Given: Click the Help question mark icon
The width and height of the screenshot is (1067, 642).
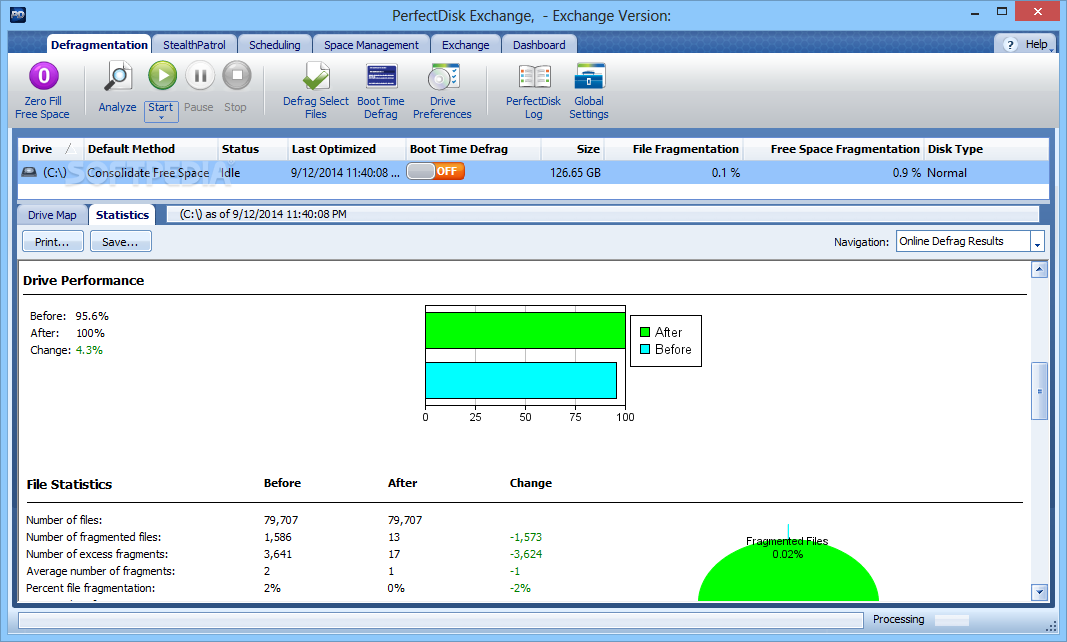Looking at the screenshot, I should tap(1011, 44).
